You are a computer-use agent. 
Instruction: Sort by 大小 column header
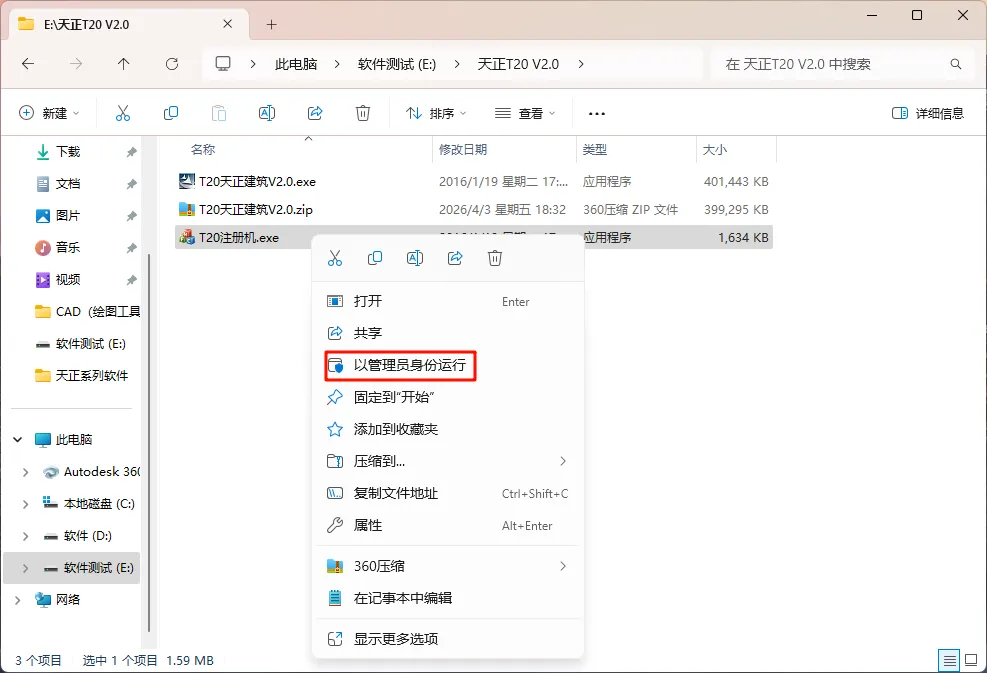(714, 149)
